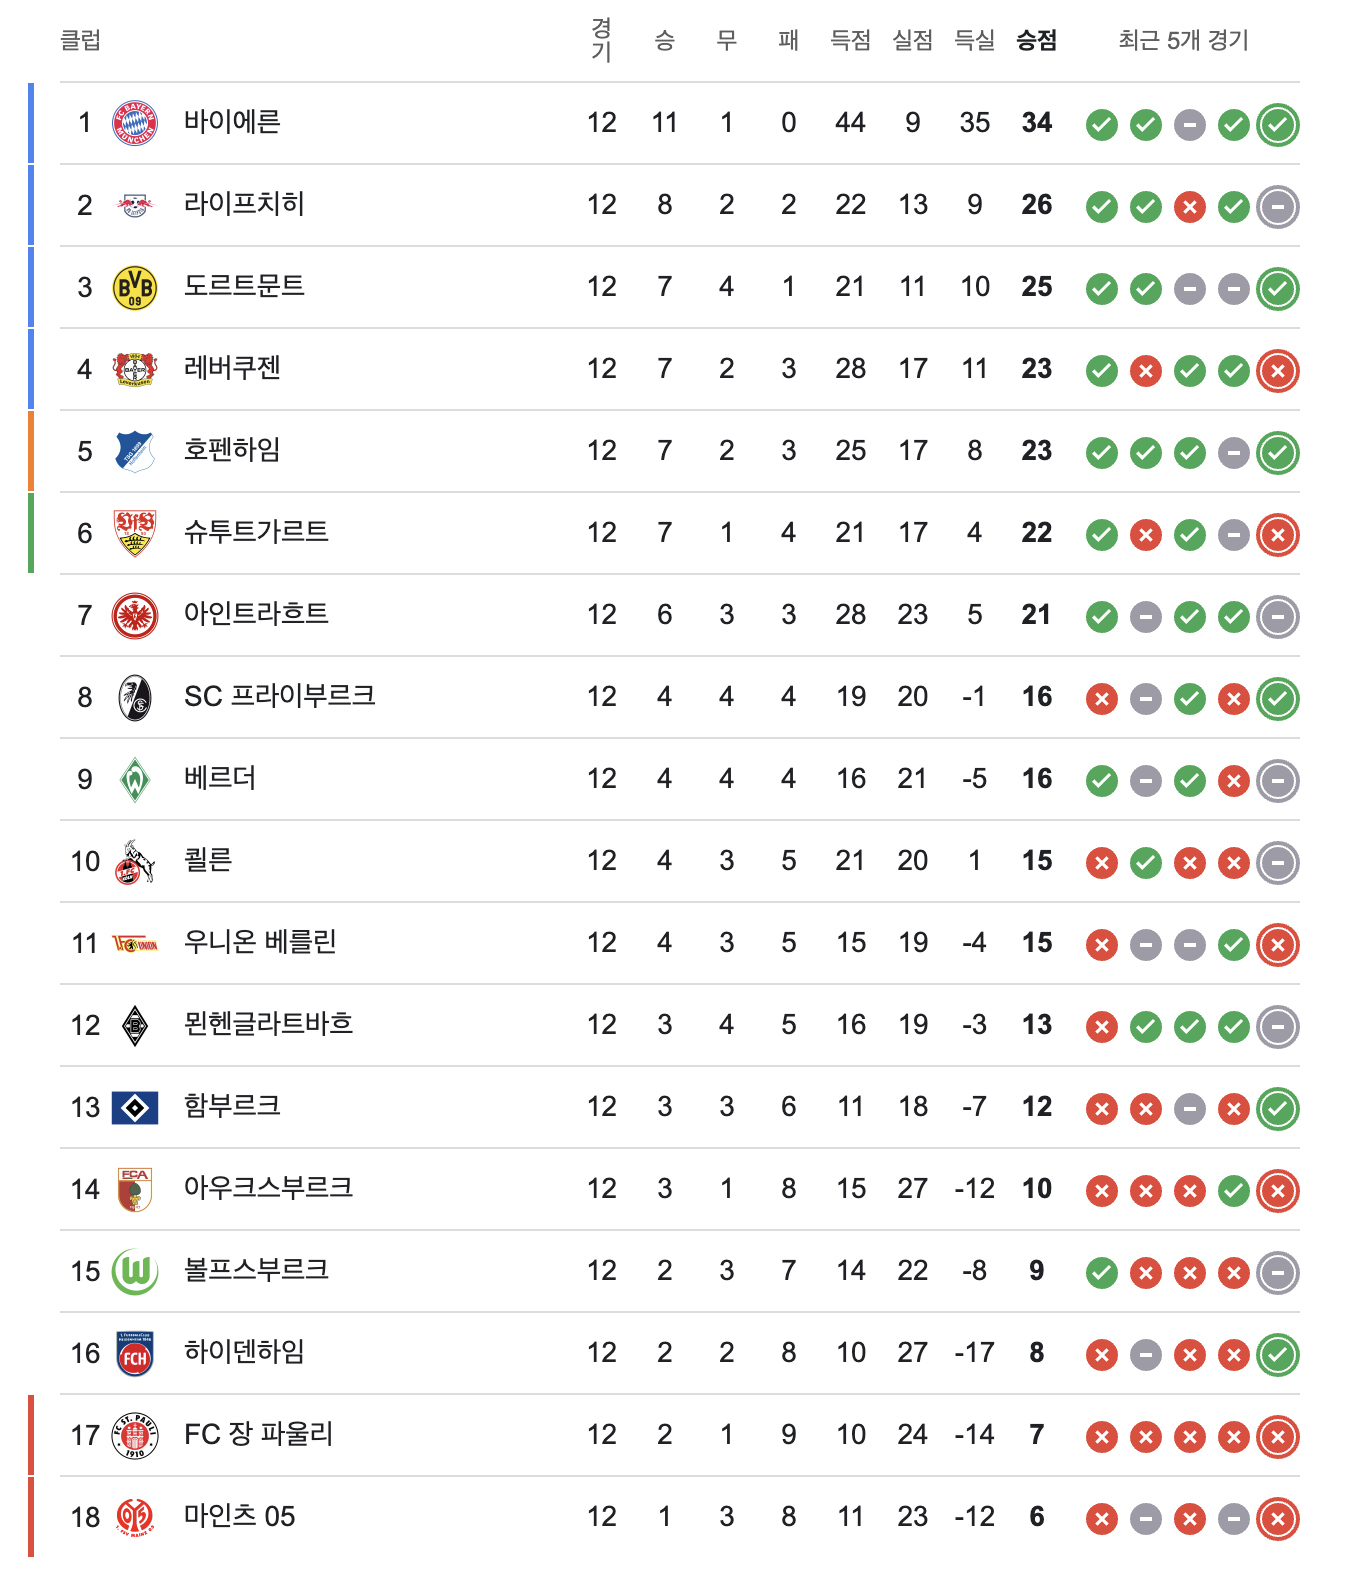The image size is (1347, 1582).
Task: Click the 최근 5개 경기 column header
Action: coord(1183,40)
